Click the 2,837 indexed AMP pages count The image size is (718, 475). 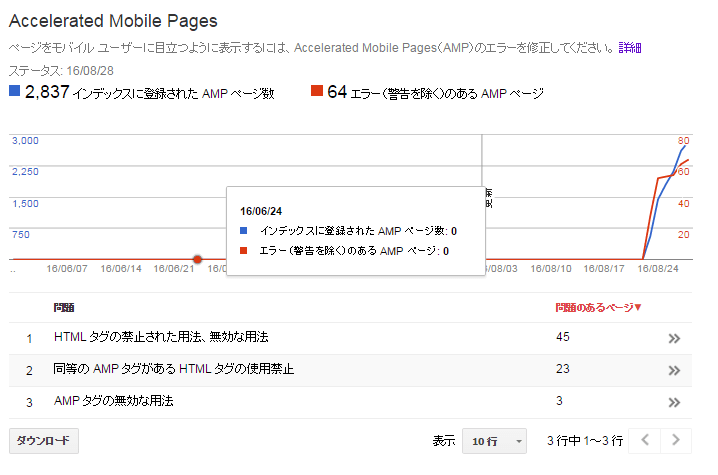pyautogui.click(x=47, y=93)
